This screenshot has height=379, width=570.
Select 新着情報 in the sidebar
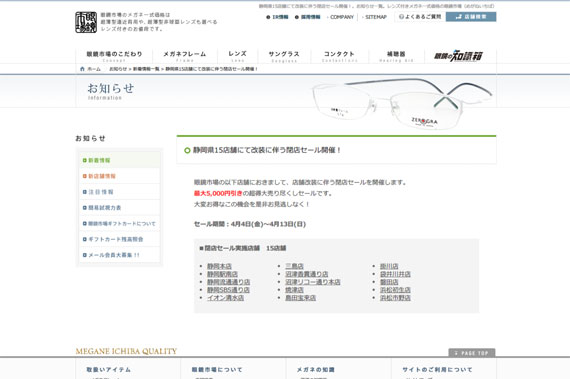tap(120, 160)
